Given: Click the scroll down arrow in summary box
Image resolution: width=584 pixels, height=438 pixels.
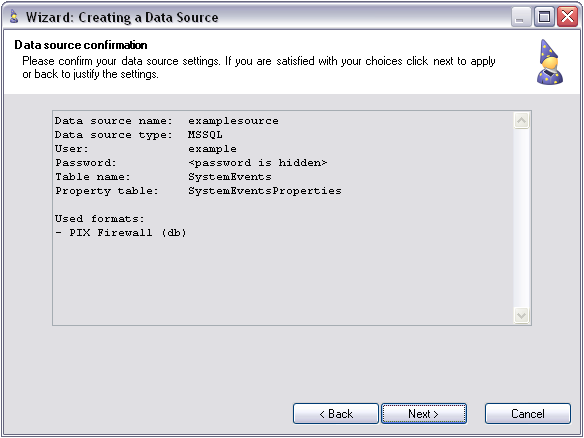Looking at the screenshot, I should click(x=522, y=315).
